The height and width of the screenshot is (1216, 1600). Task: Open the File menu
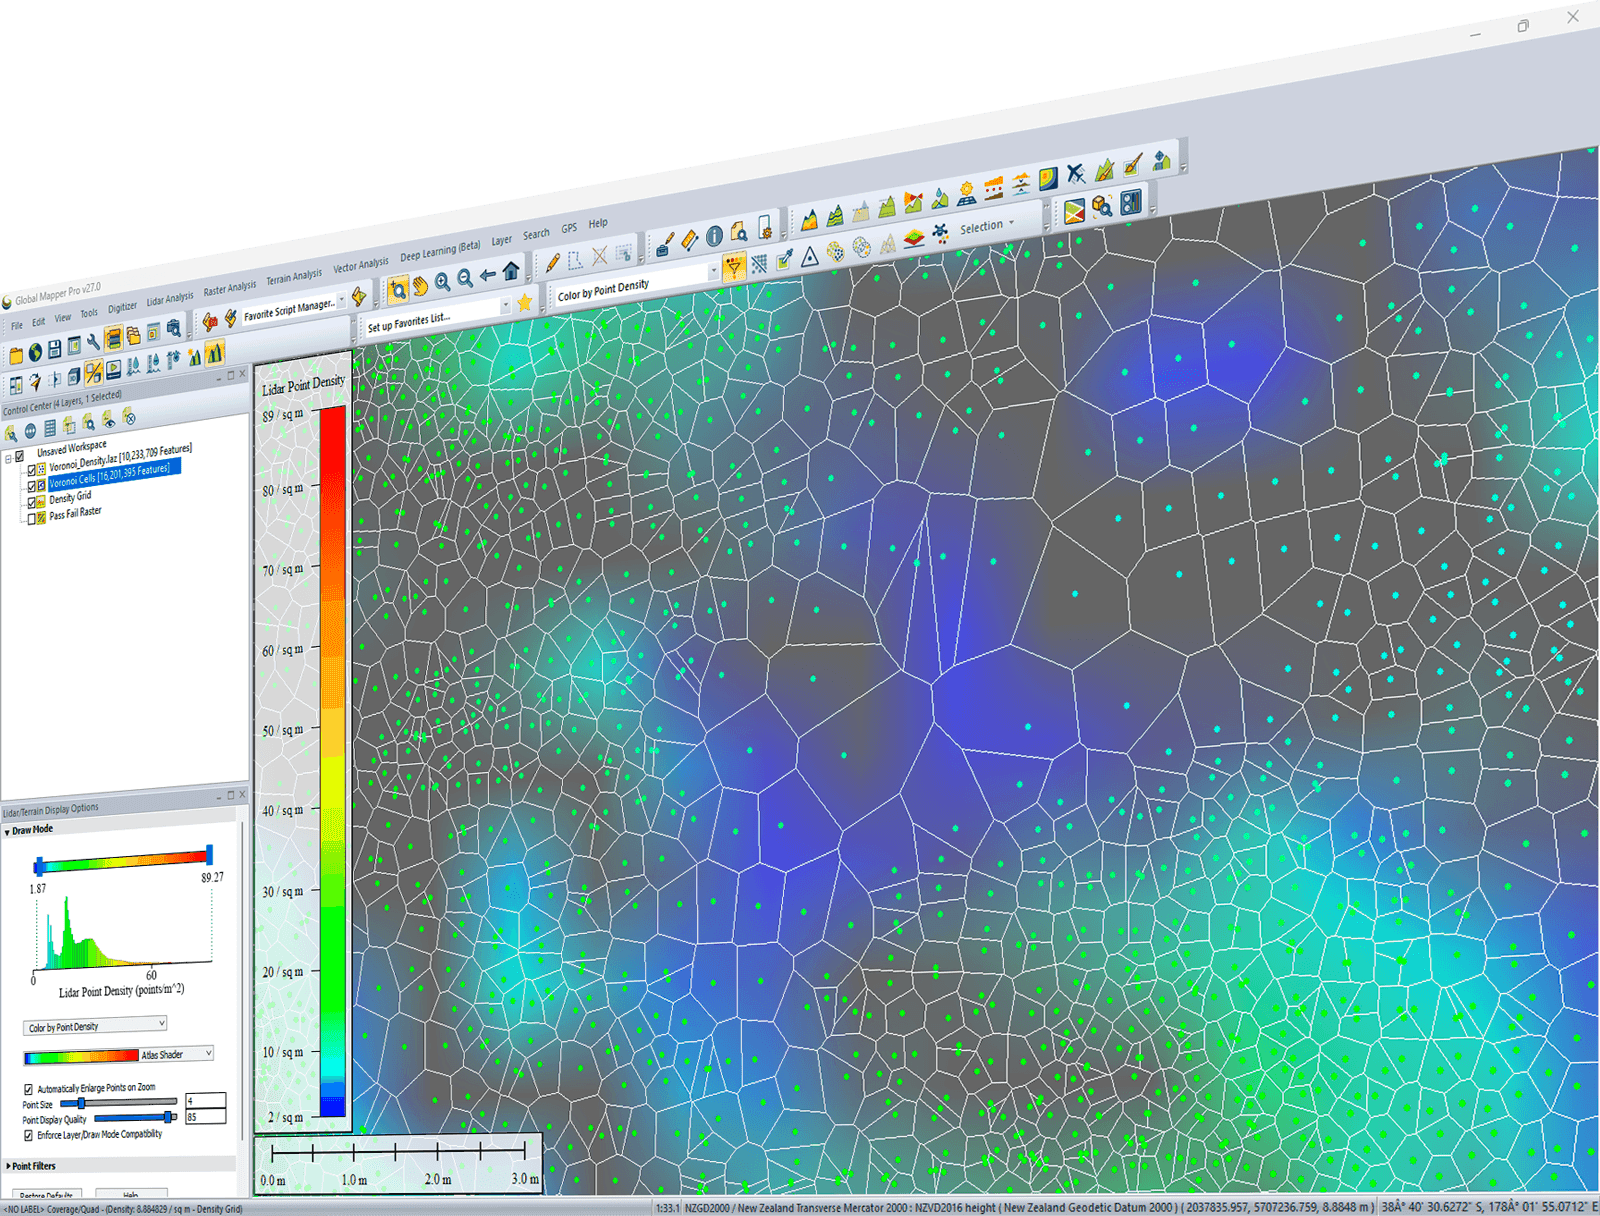(x=16, y=325)
